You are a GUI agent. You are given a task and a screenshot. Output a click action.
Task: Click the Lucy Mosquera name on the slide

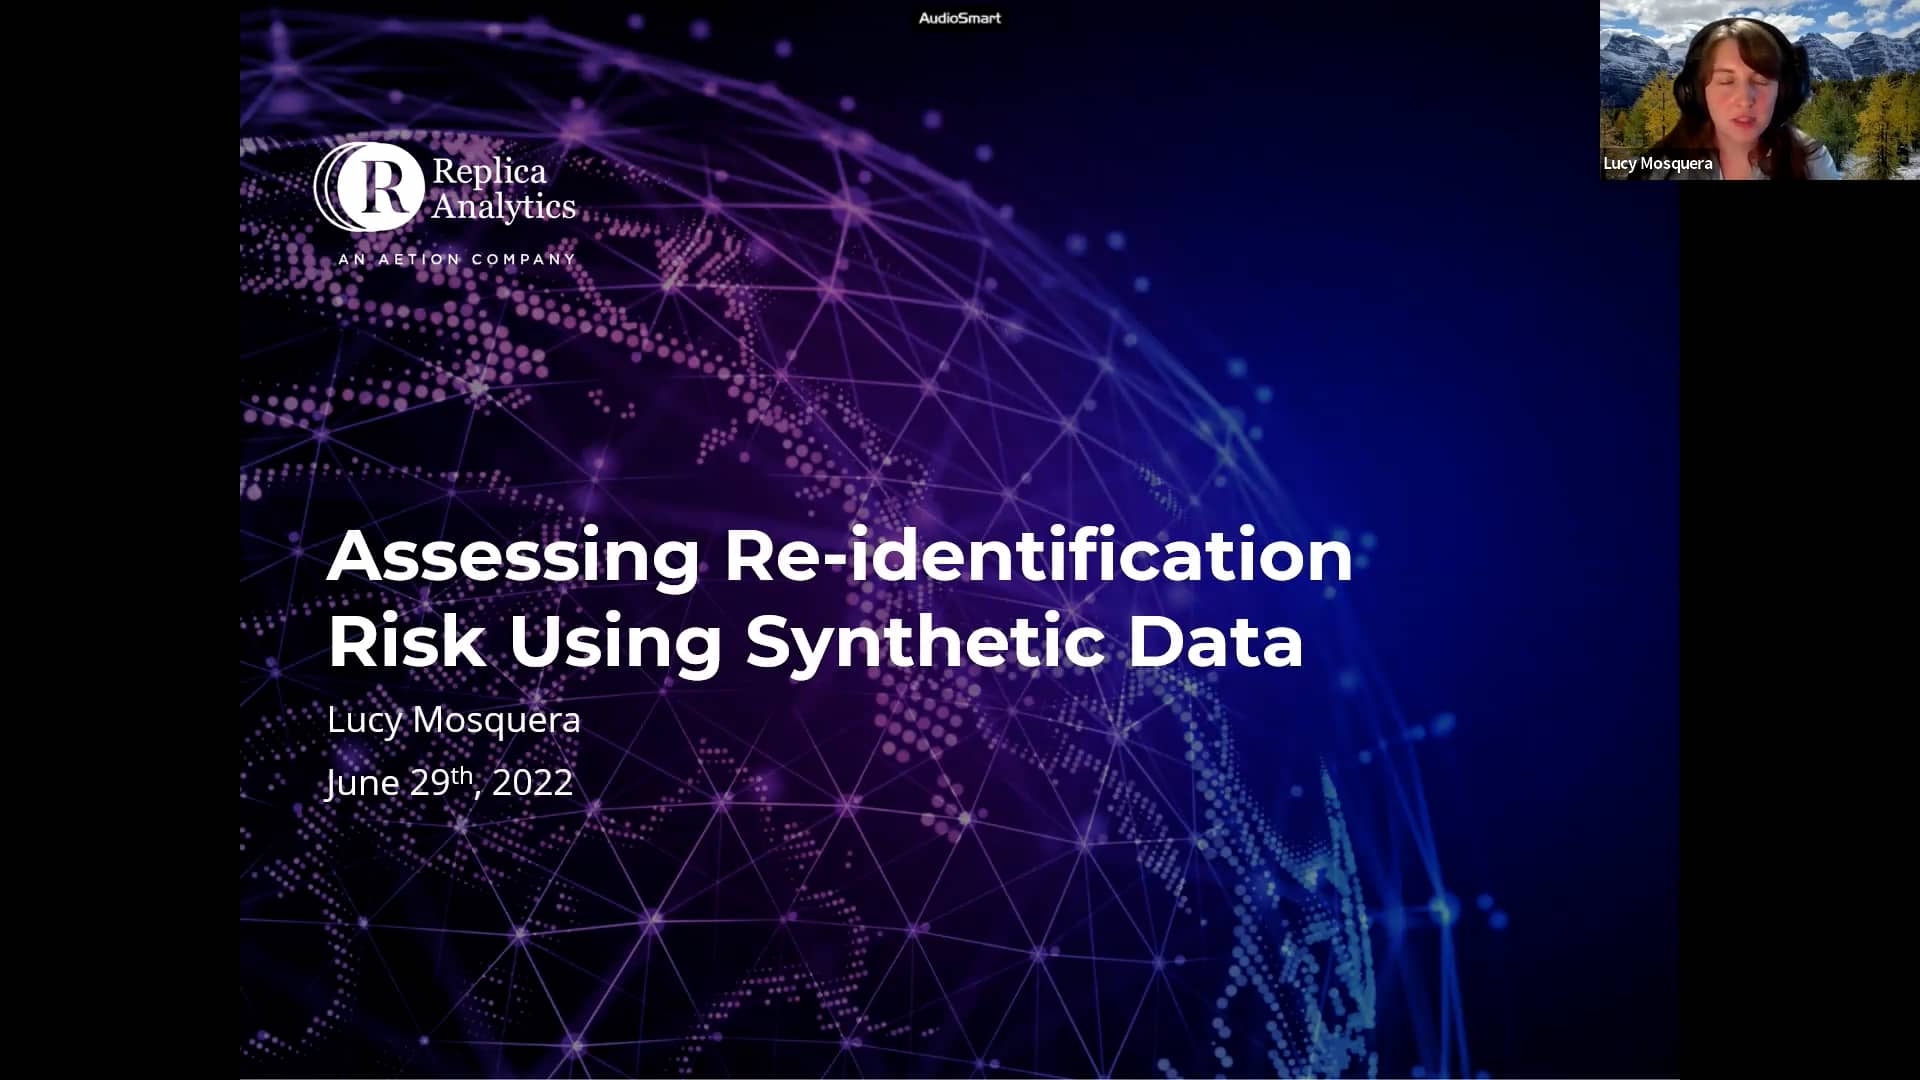click(456, 719)
